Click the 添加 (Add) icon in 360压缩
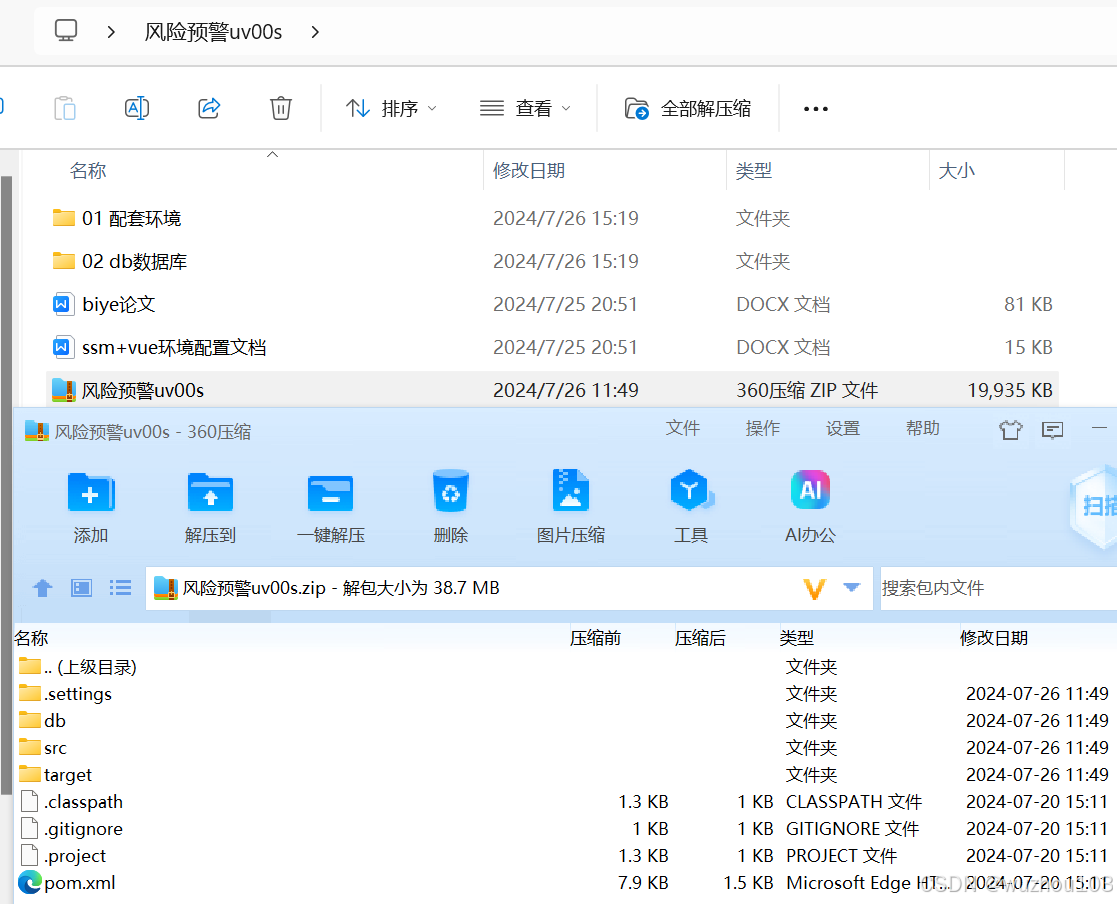 point(90,505)
